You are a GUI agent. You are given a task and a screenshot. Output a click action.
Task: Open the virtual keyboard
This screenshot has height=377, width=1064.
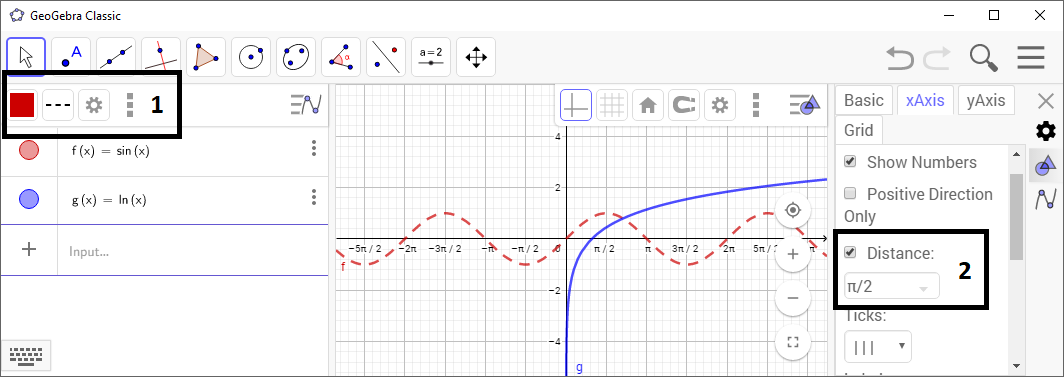click(x=26, y=355)
